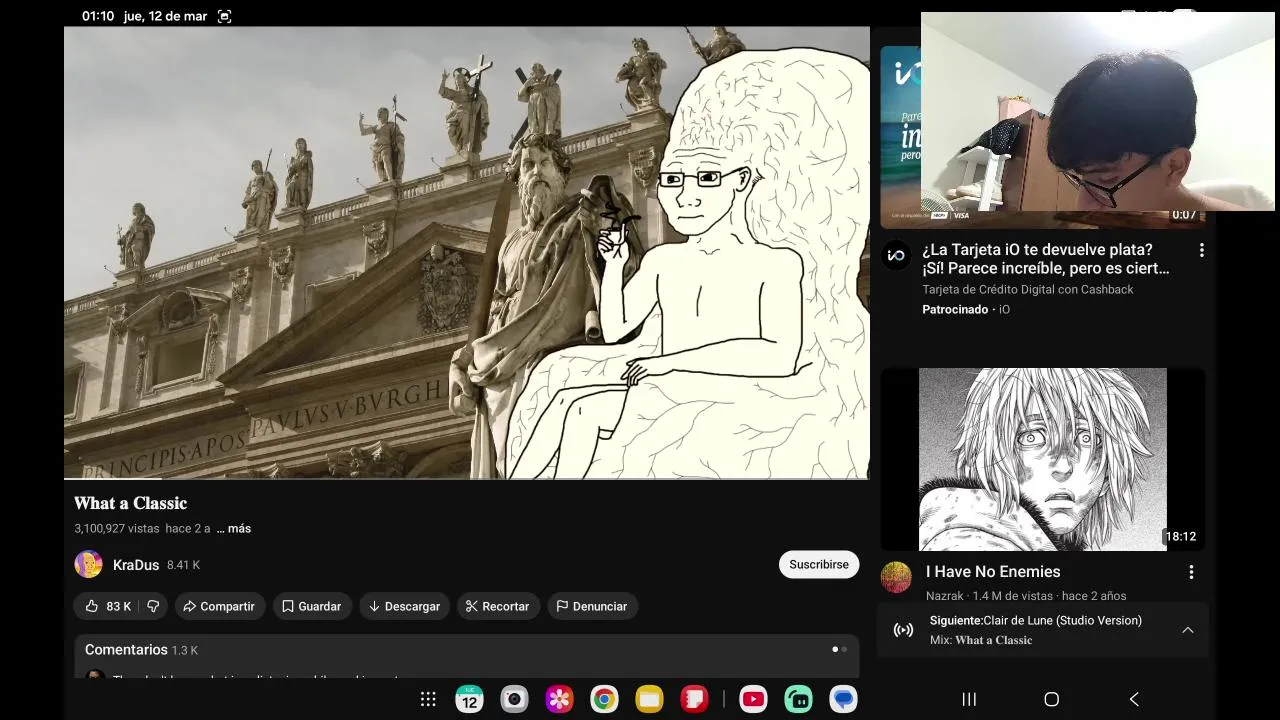This screenshot has height=720, width=1280.
Task: Share the video via Compartir
Action: coord(219,606)
